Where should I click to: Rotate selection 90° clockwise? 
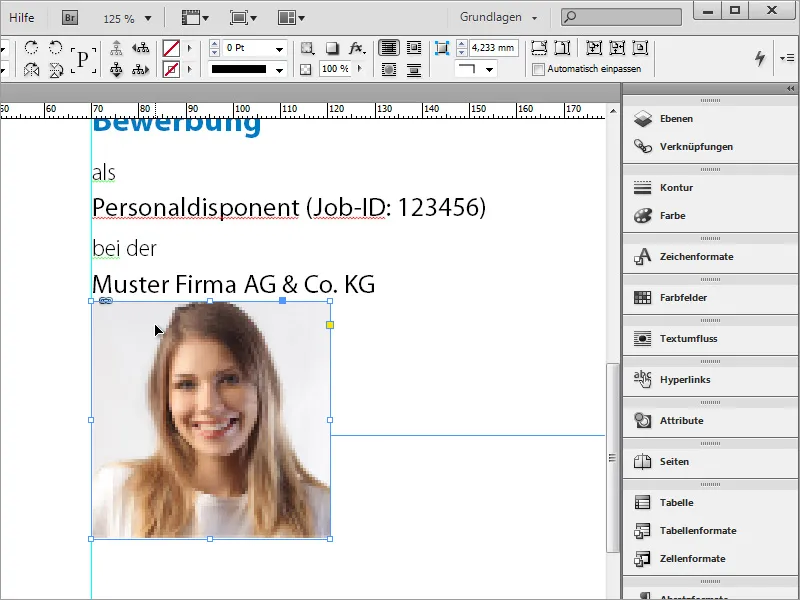[x=31, y=48]
